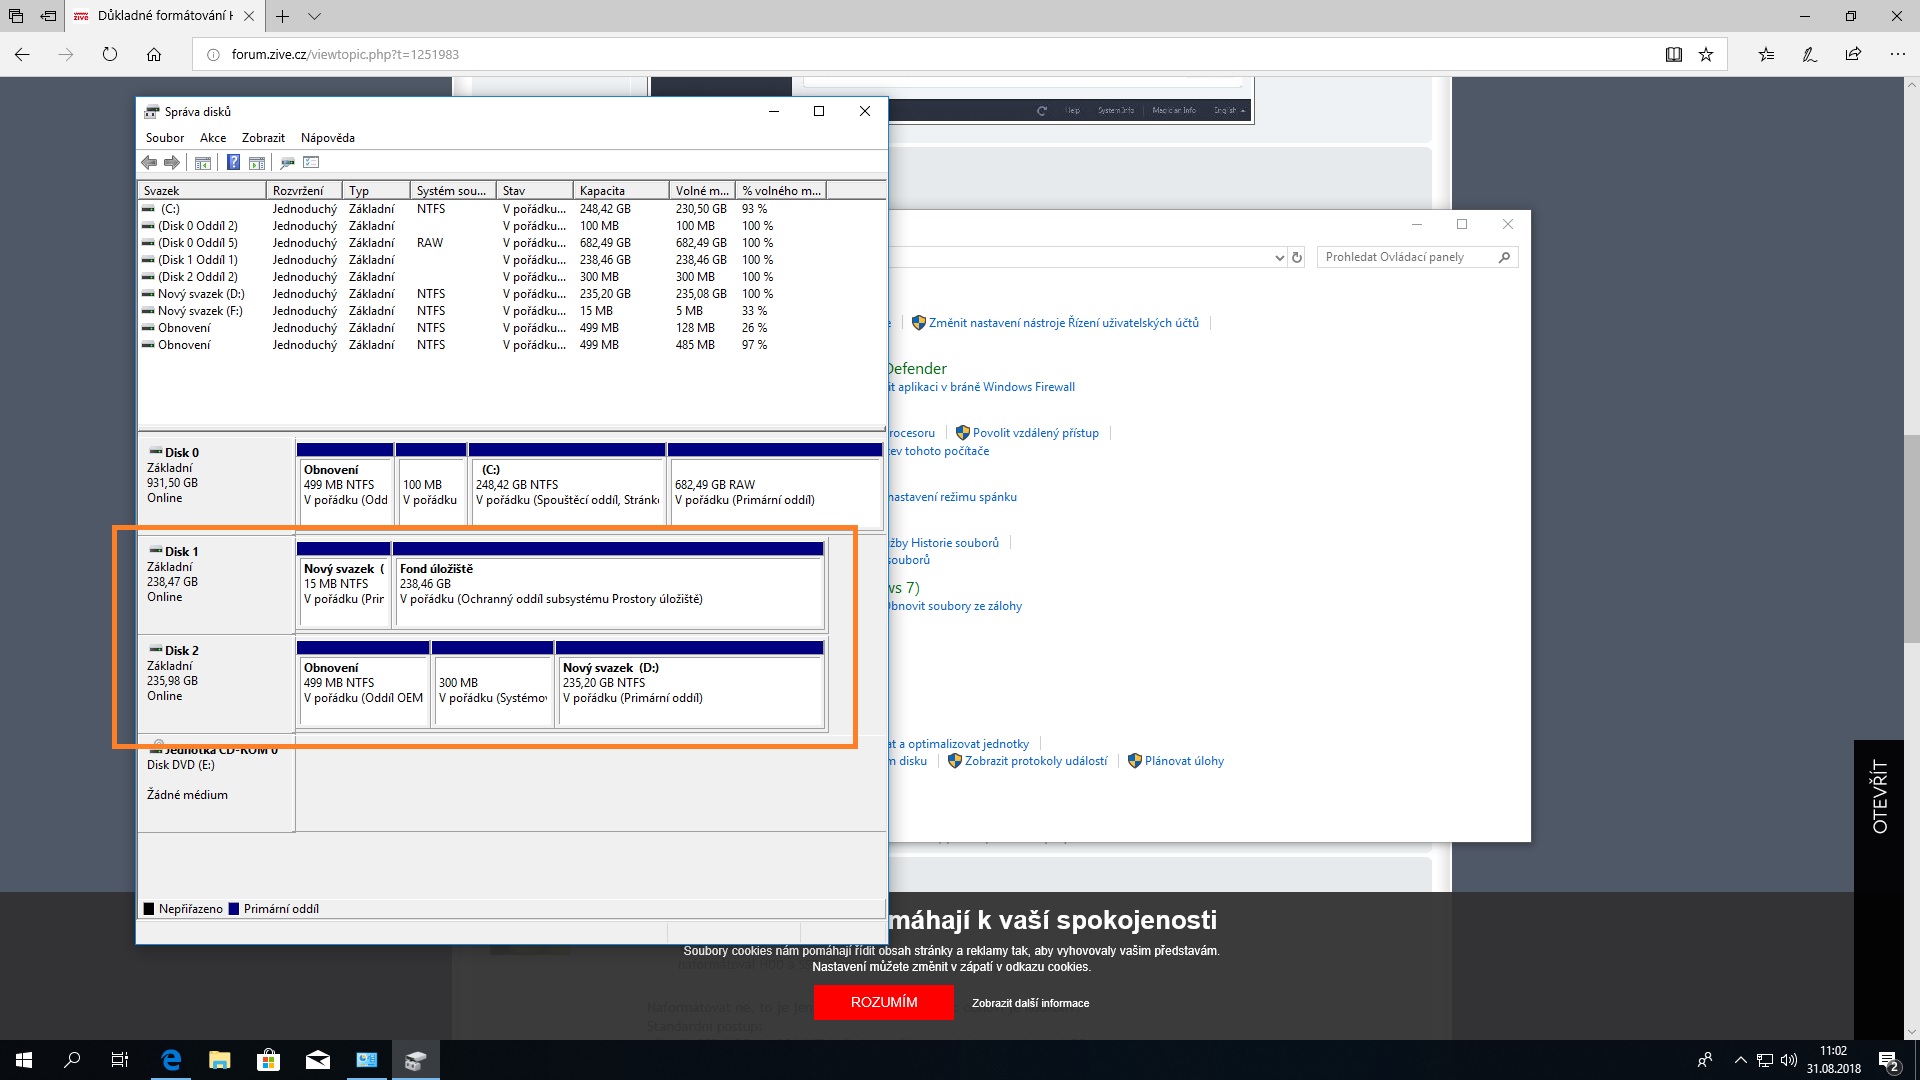Screen dimensions: 1920x1080
Task: Open Povolit vzdálený přístup link
Action: [1035, 433]
